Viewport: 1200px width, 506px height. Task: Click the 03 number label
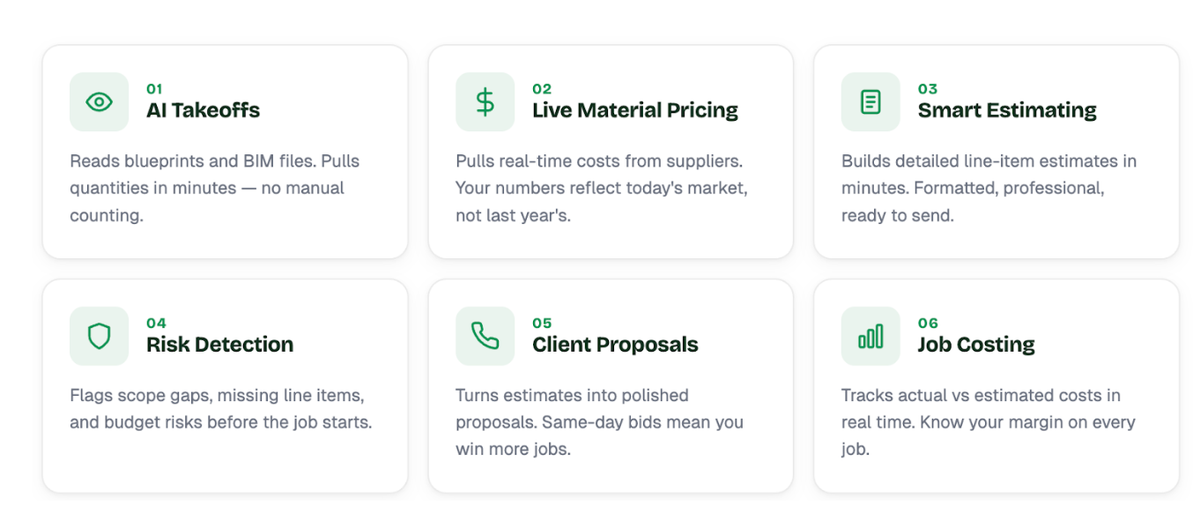(927, 89)
